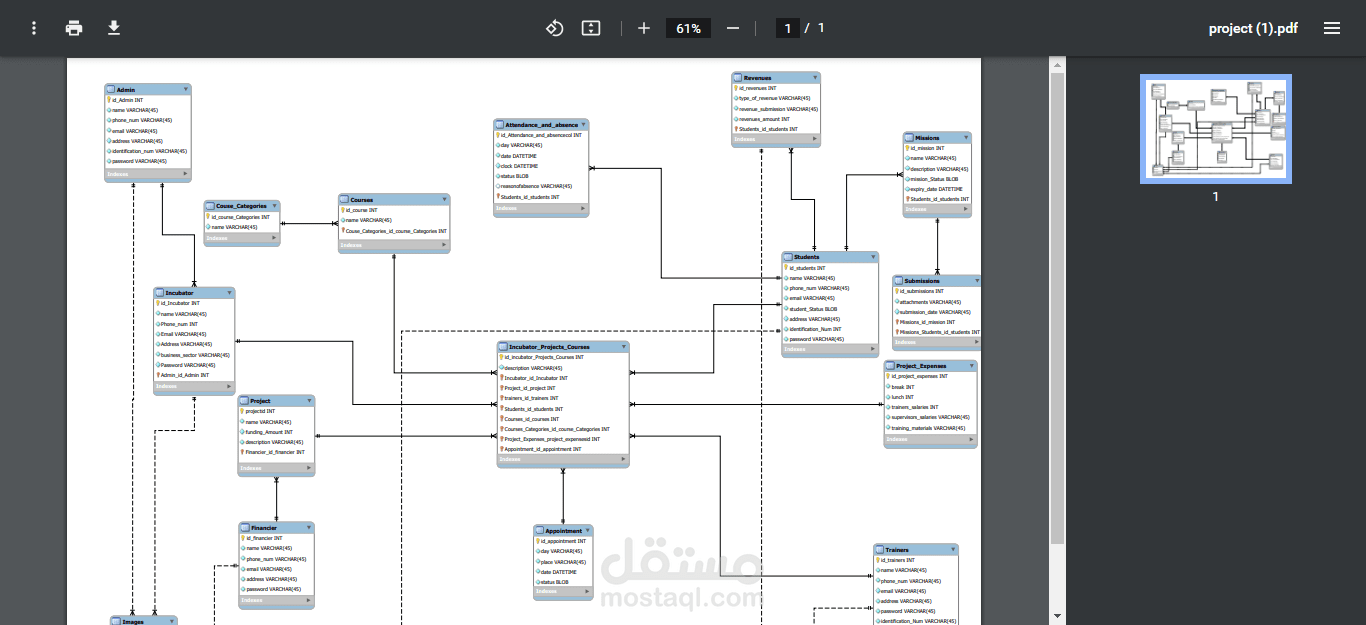
Task: Click the Submissions table header icon
Action: pyautogui.click(x=899, y=281)
